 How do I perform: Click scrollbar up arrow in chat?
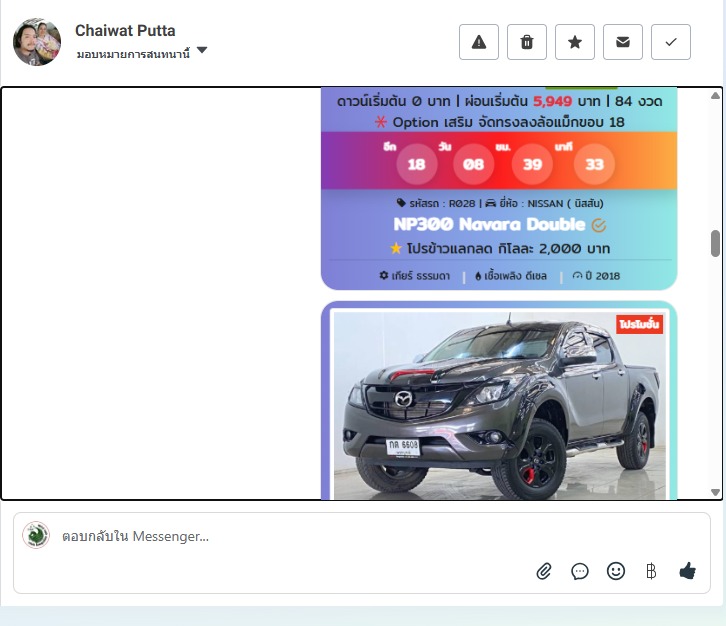[715, 95]
